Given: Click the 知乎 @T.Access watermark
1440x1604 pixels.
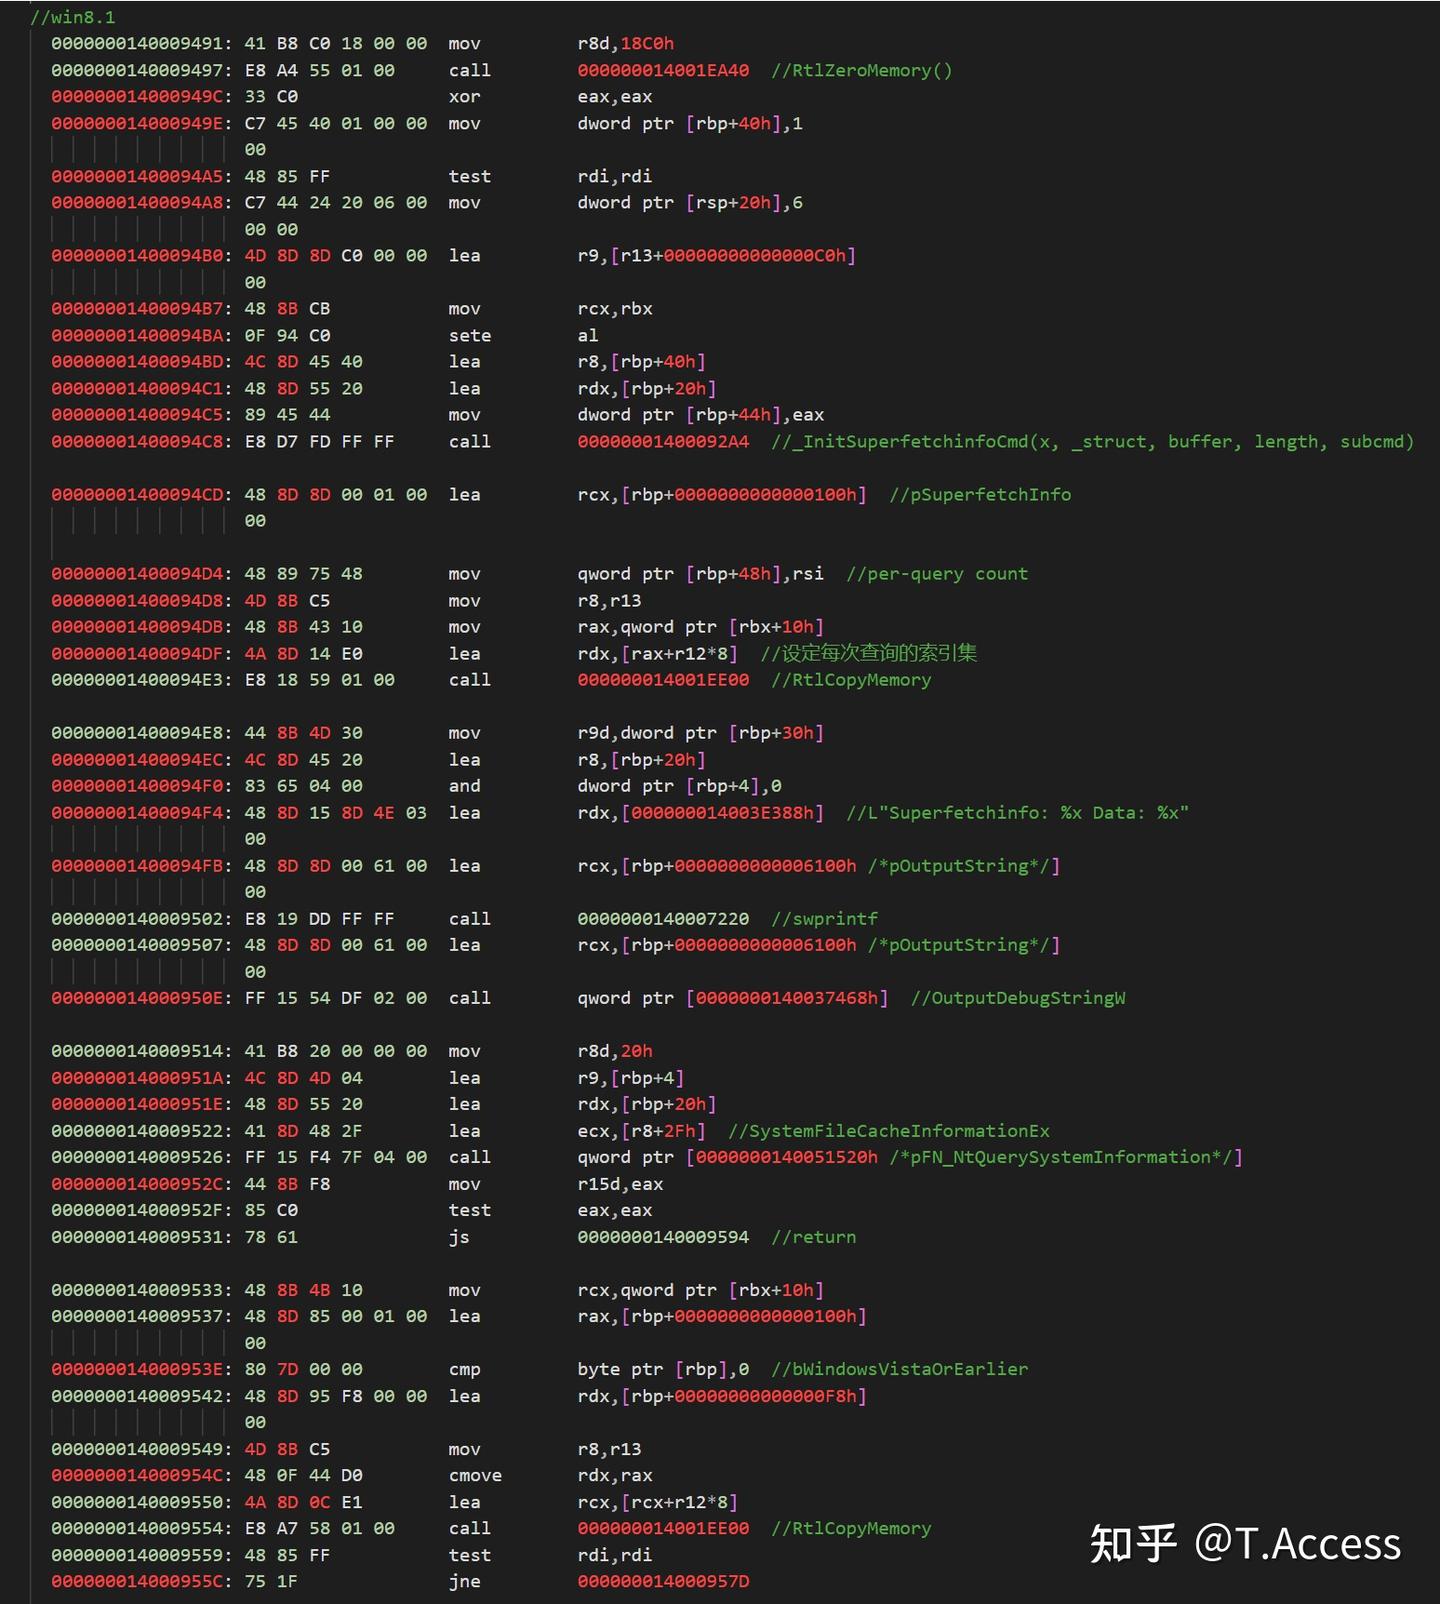Looking at the screenshot, I should click(1245, 1544).
